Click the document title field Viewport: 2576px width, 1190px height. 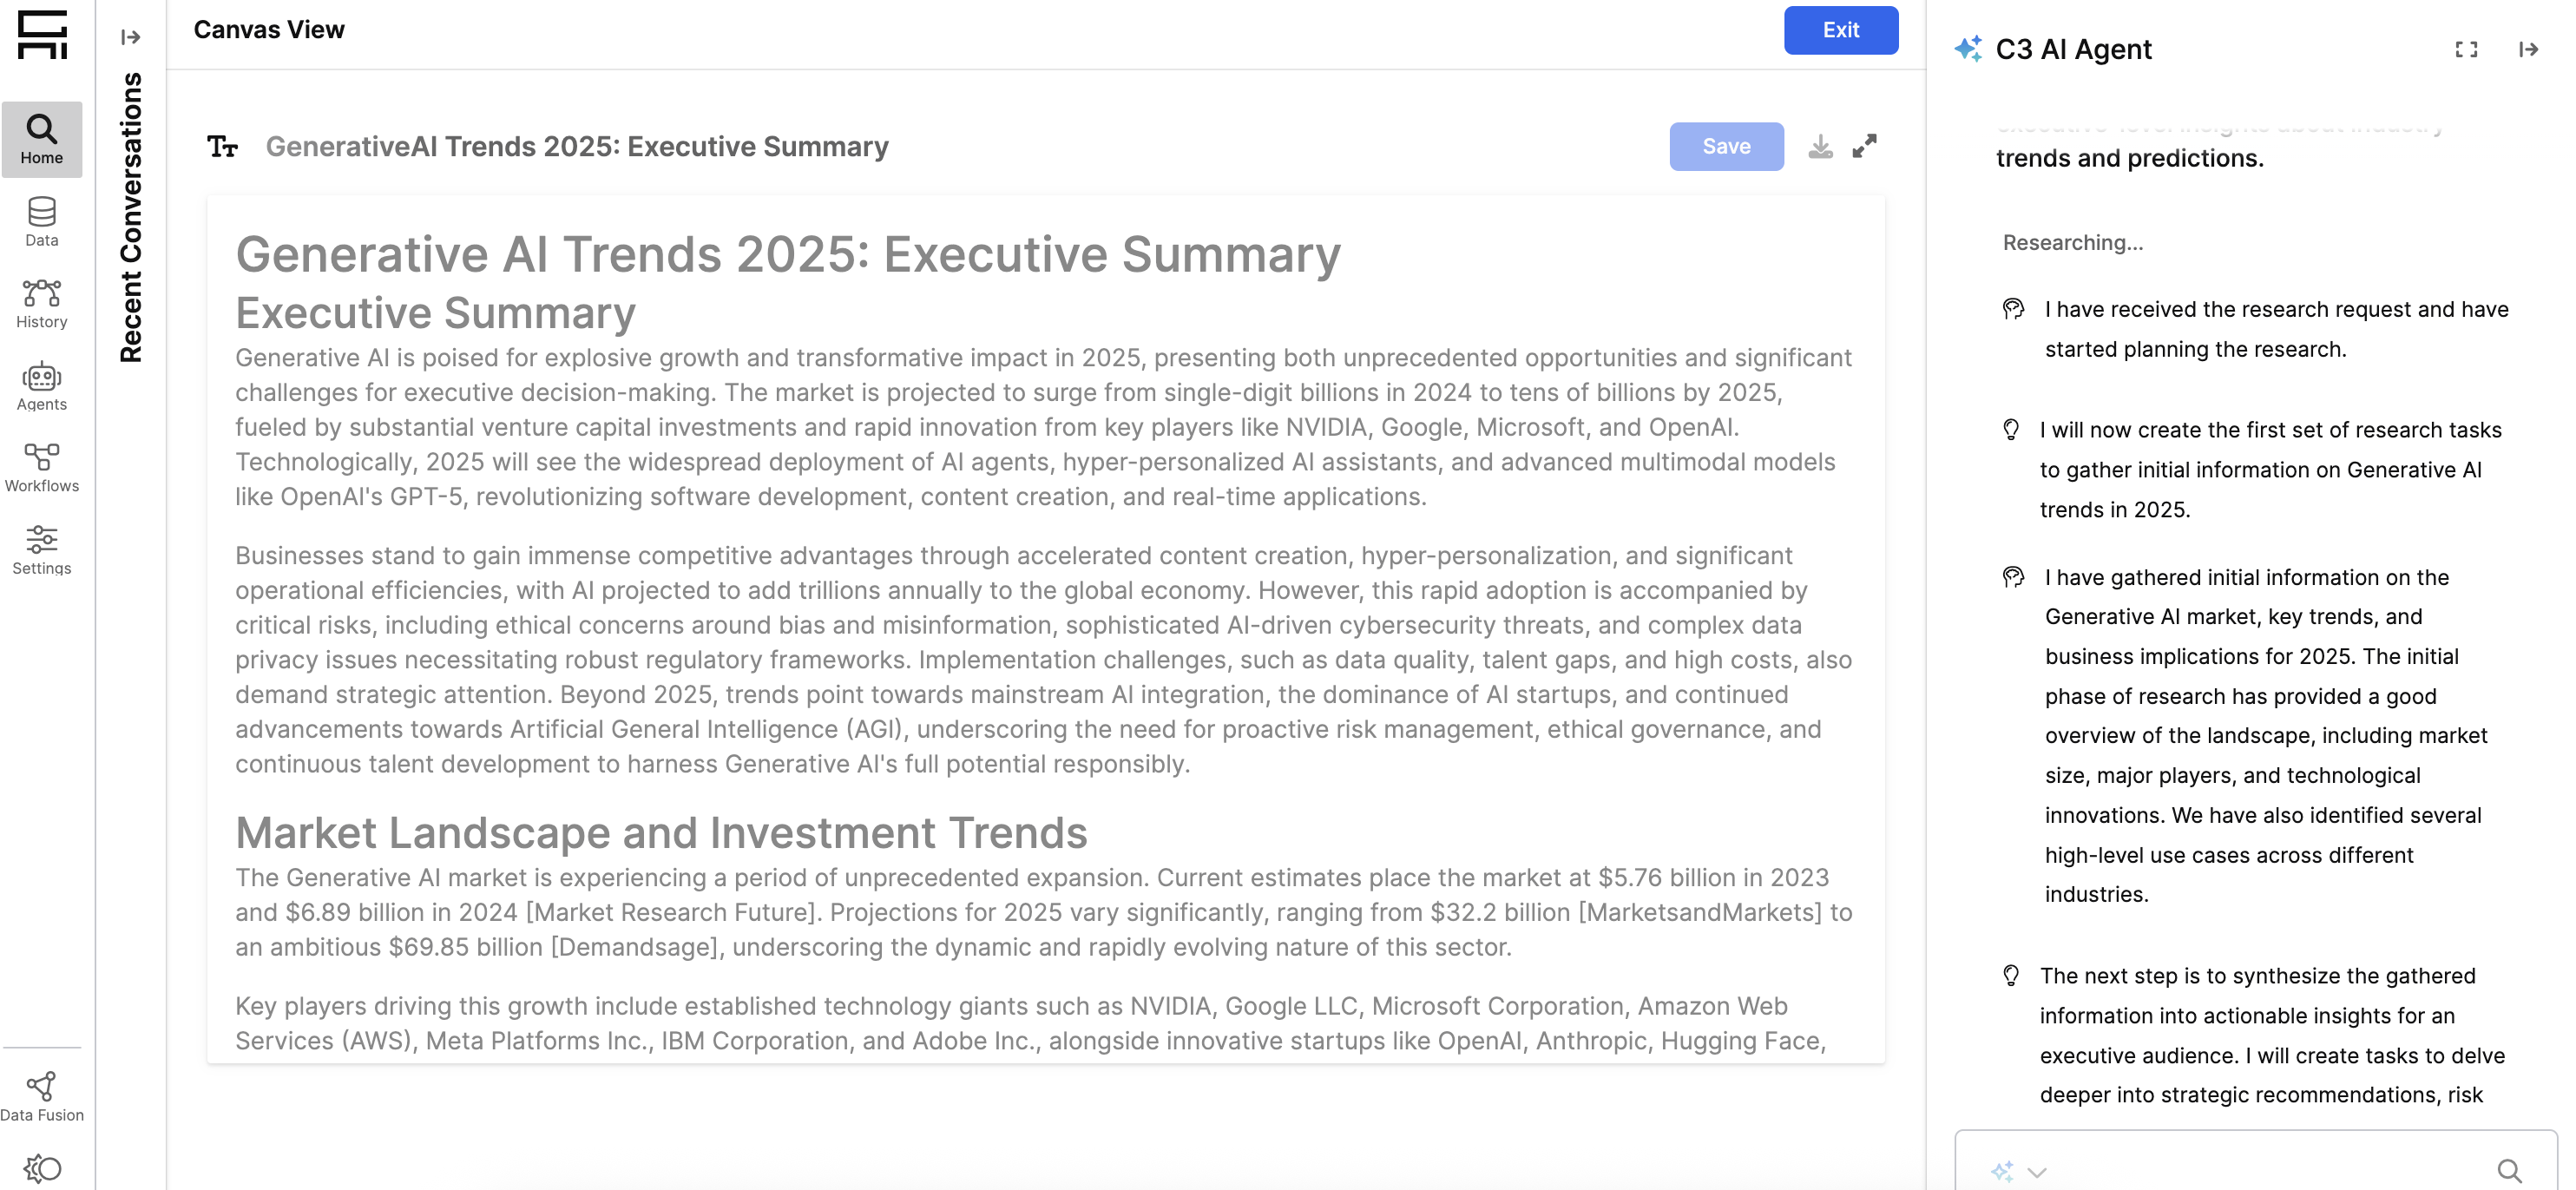click(577, 147)
